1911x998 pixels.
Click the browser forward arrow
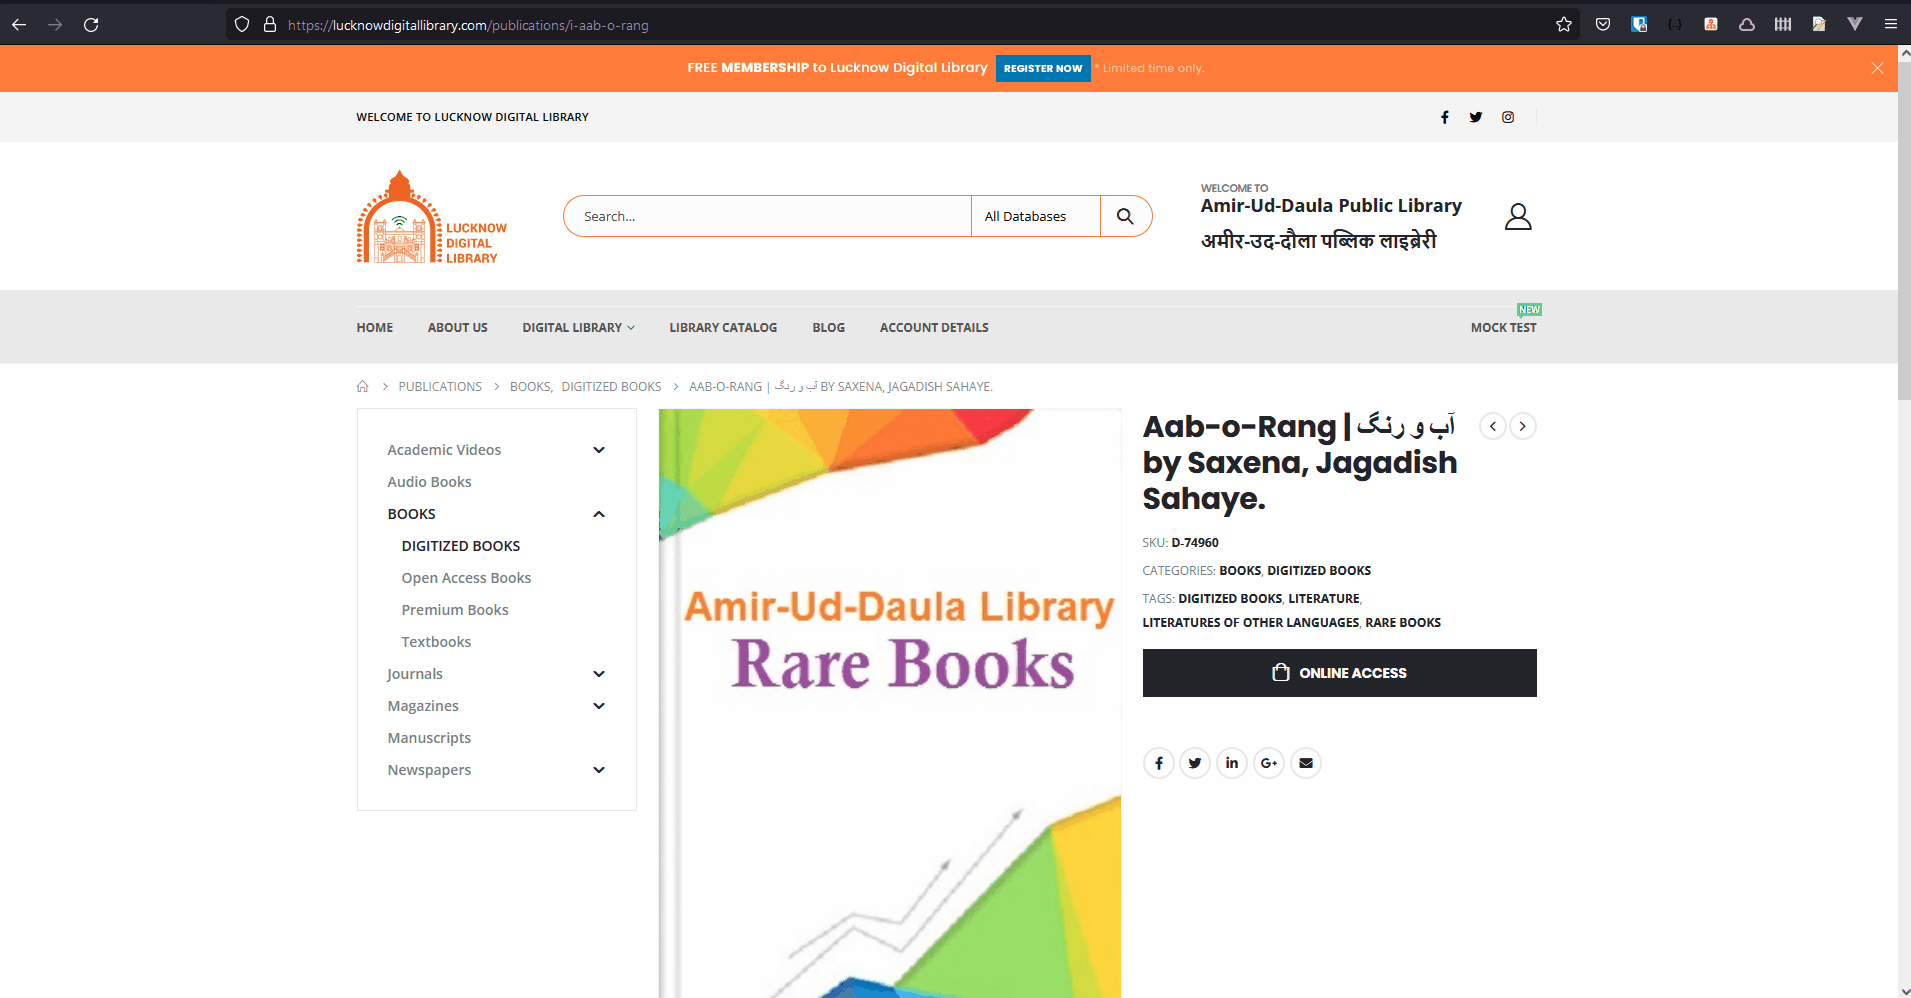tap(55, 25)
